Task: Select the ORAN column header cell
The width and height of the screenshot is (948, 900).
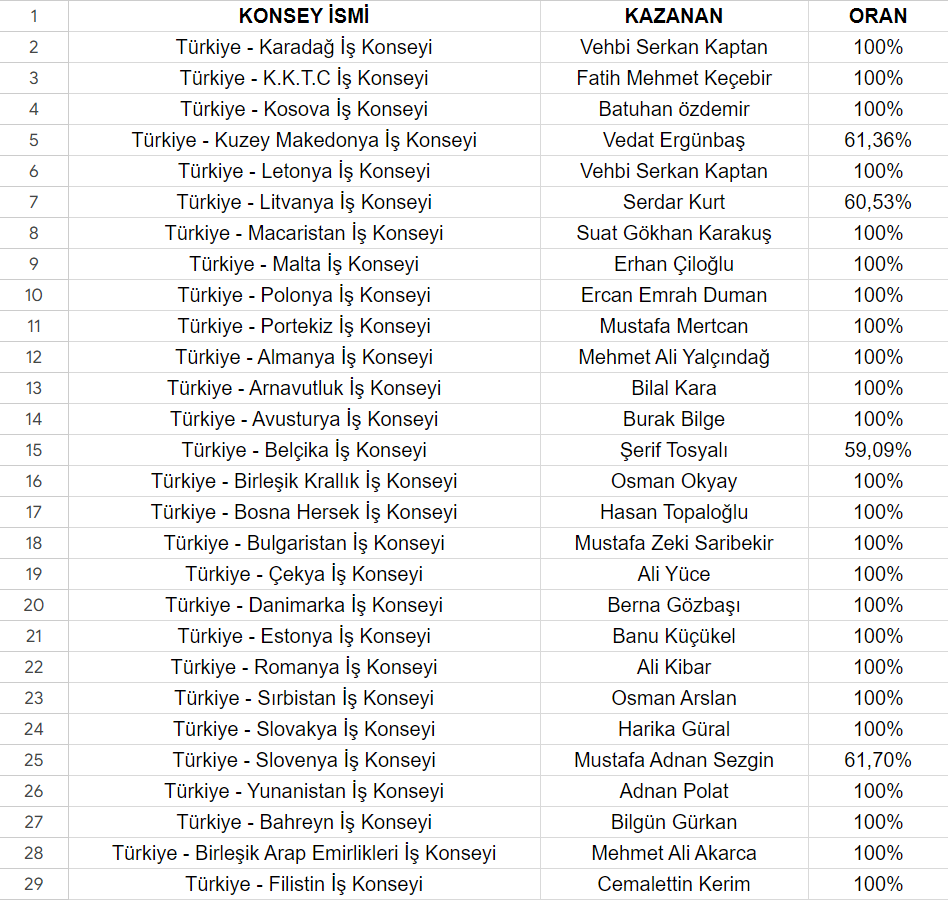Action: click(878, 16)
